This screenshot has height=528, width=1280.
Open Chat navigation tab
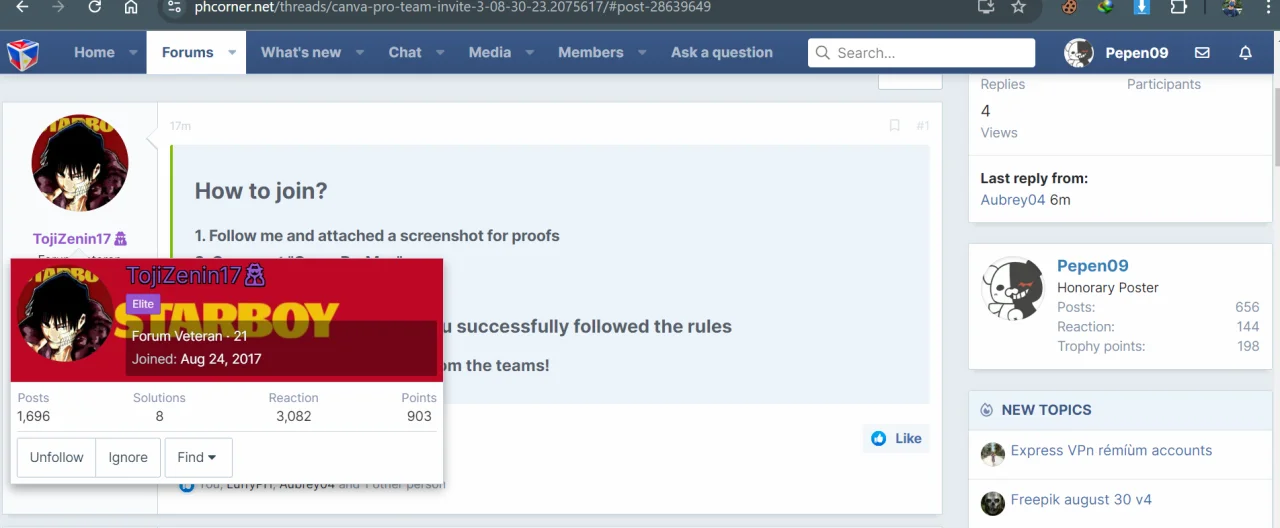click(405, 53)
